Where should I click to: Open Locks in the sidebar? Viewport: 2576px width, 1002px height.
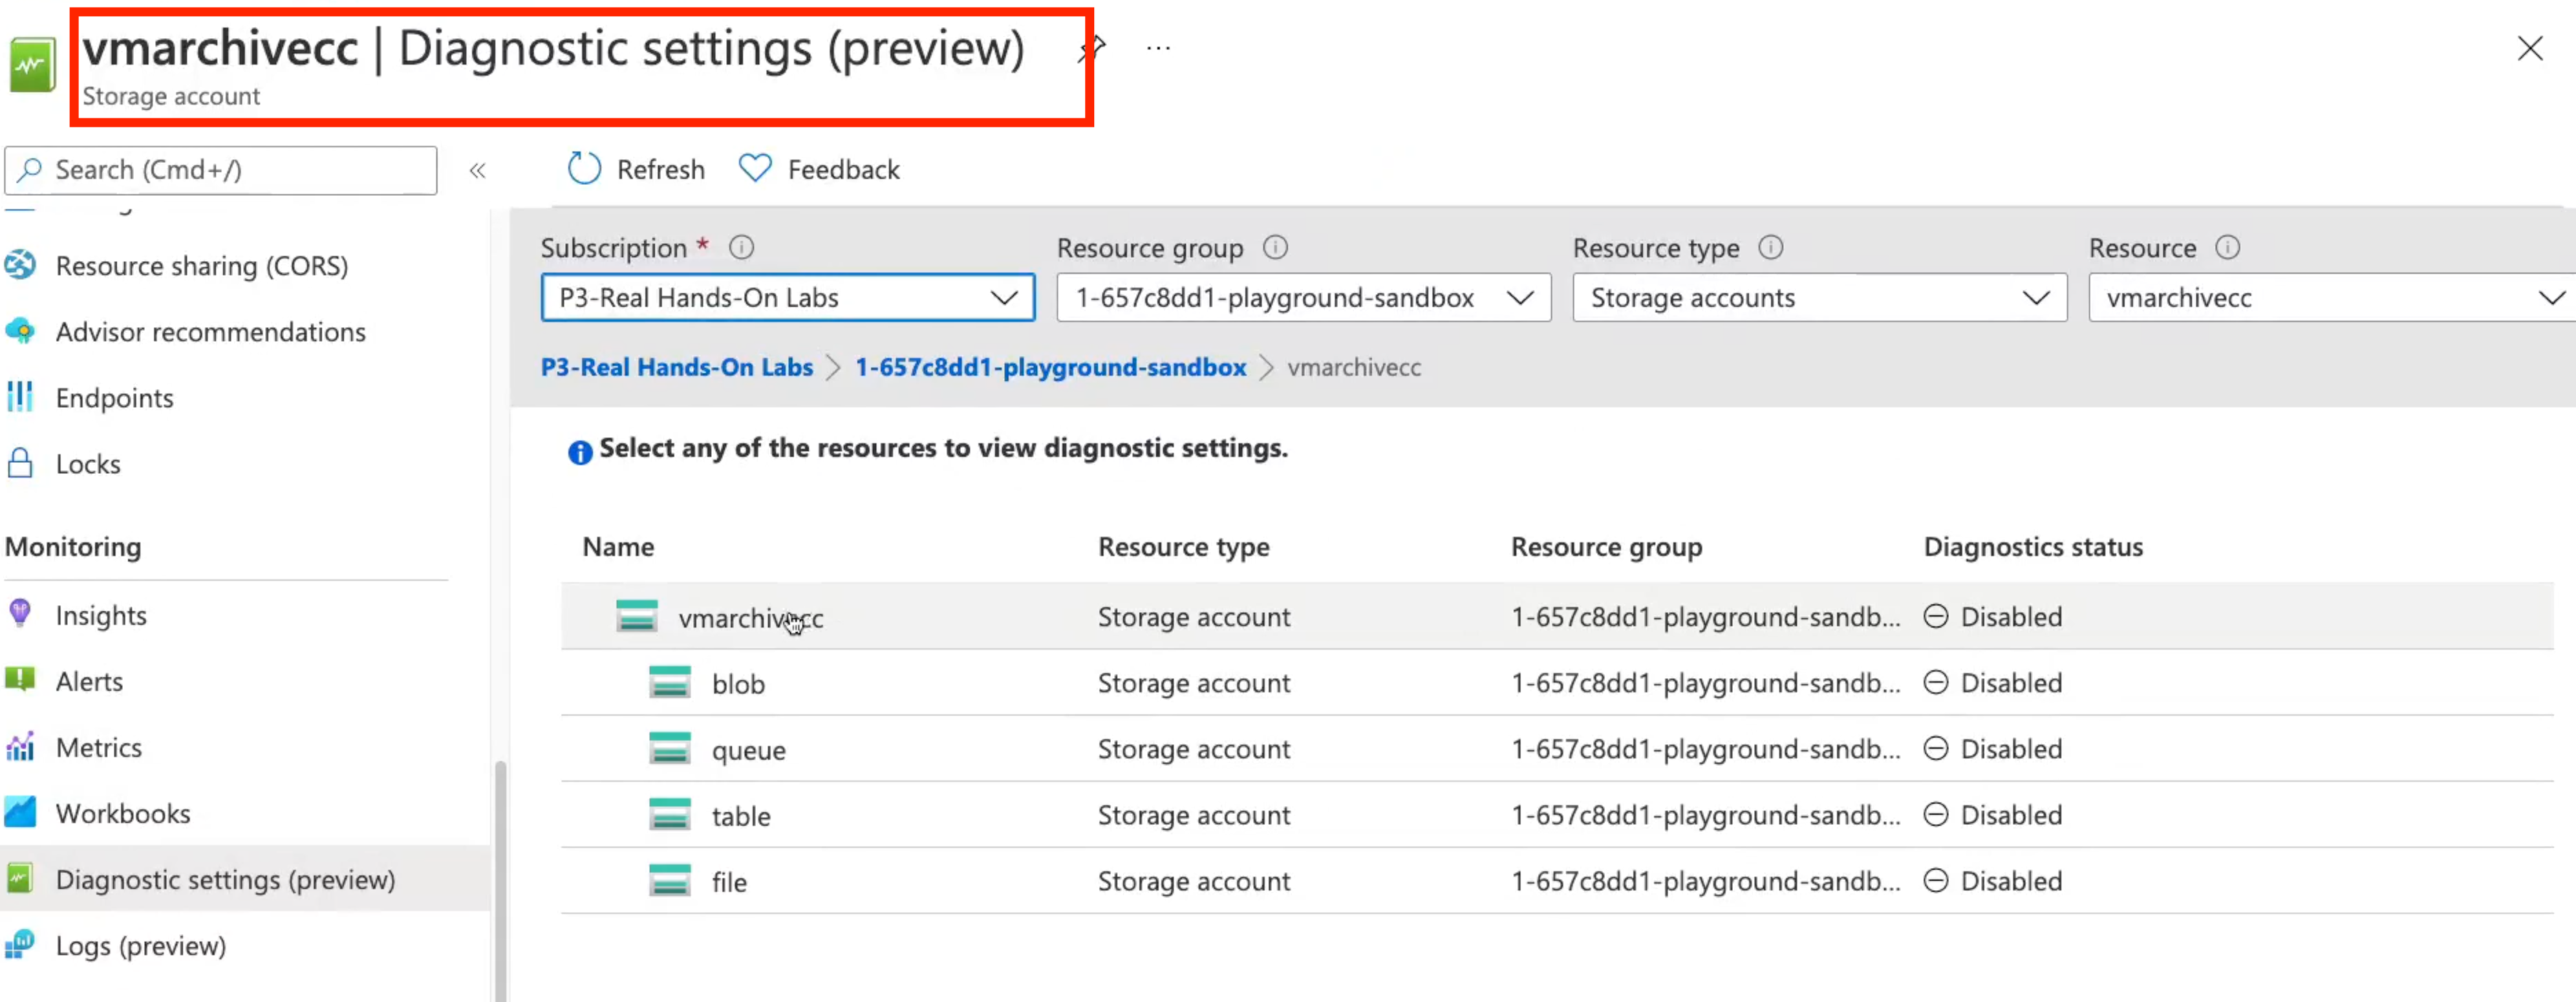[x=88, y=464]
